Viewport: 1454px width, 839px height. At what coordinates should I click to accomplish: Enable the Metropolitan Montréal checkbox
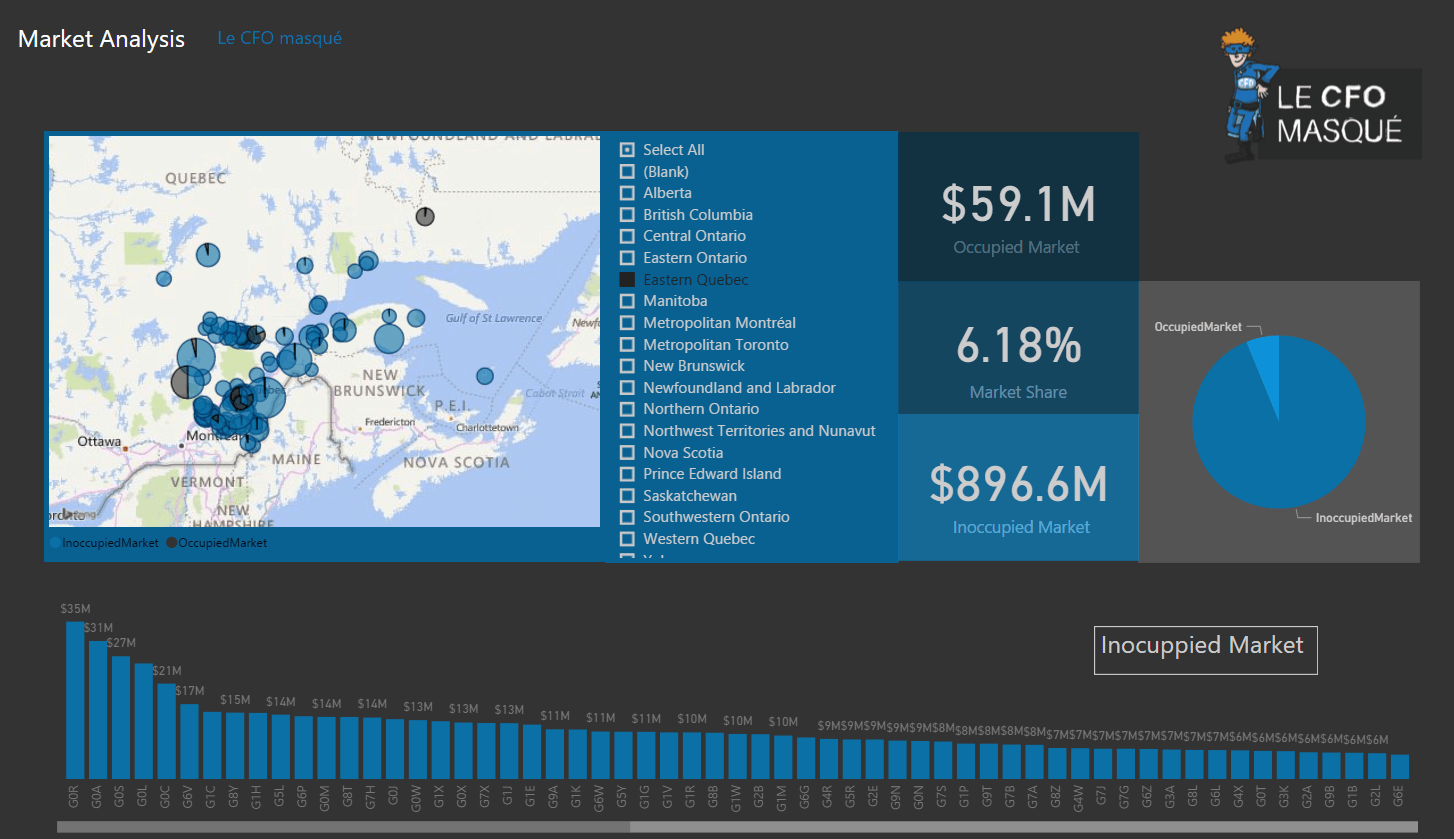[x=627, y=323]
